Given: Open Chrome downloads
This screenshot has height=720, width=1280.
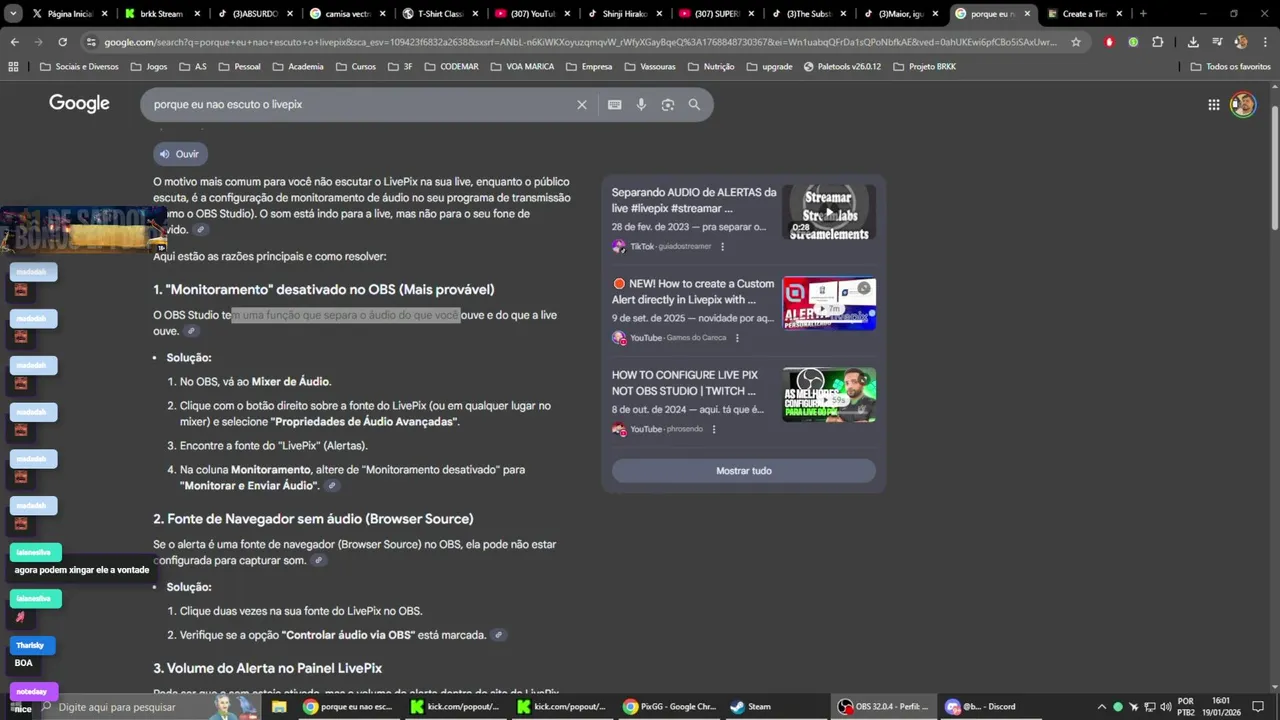Looking at the screenshot, I should [1193, 42].
